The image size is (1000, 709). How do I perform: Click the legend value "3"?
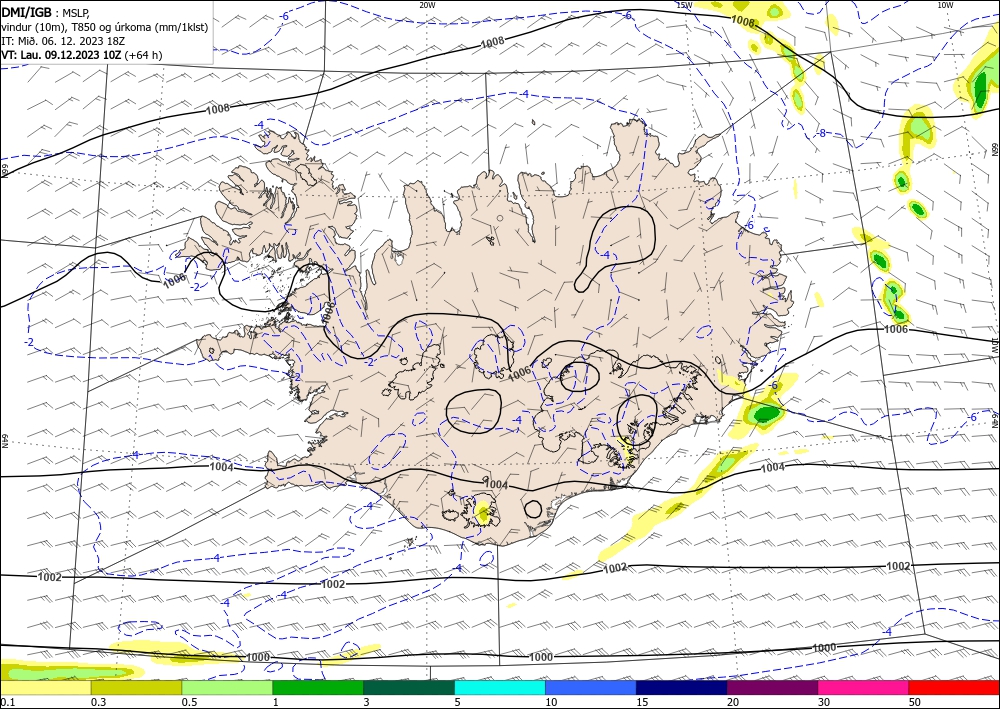coord(366,702)
